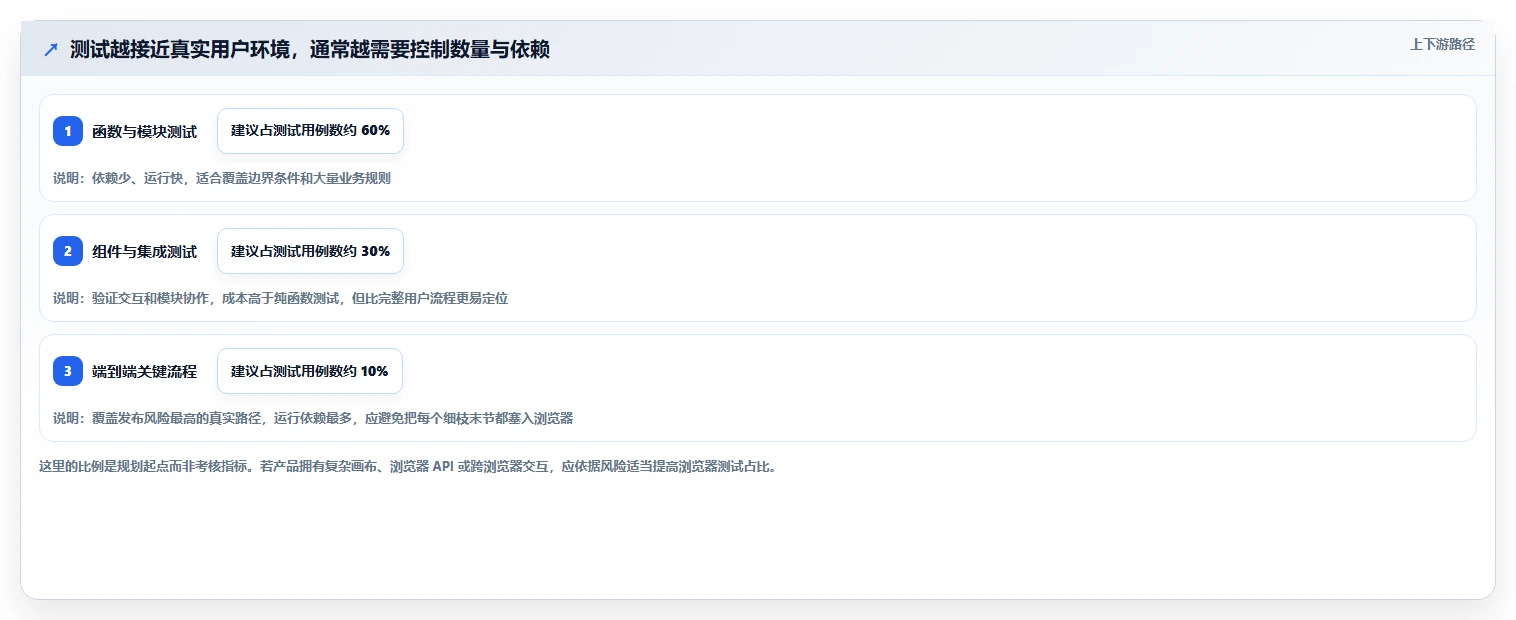Select the 端到端关键流程 title
1516x620 pixels.
click(144, 371)
